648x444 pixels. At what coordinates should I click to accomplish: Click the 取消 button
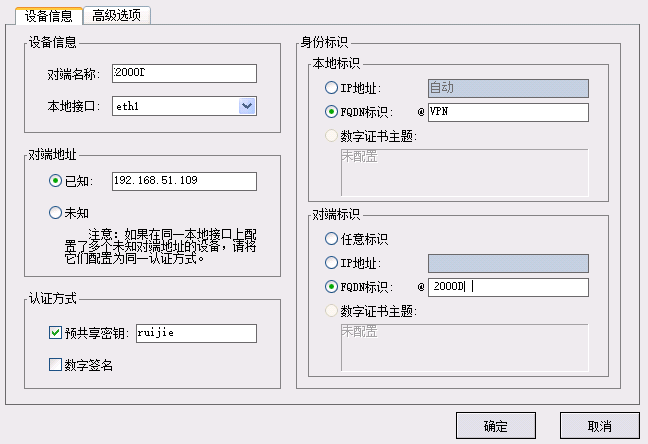click(x=600, y=425)
